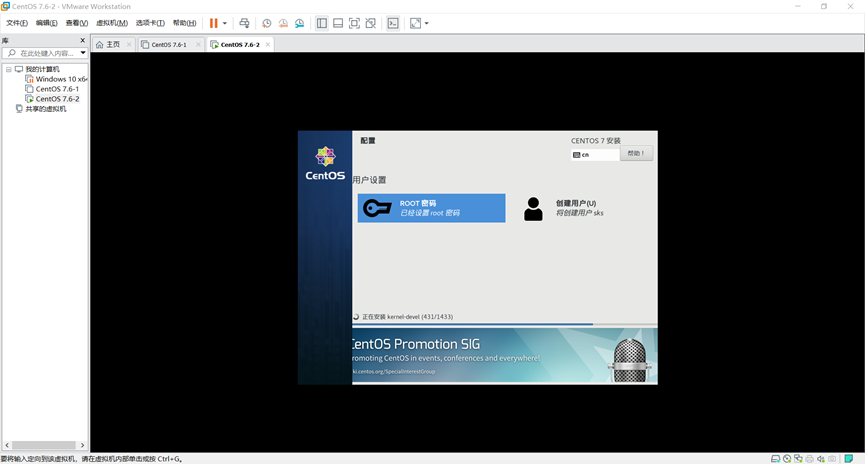Click the library scrollbar left arrow
Viewport: 865px width, 464px height.
click(x=7, y=445)
